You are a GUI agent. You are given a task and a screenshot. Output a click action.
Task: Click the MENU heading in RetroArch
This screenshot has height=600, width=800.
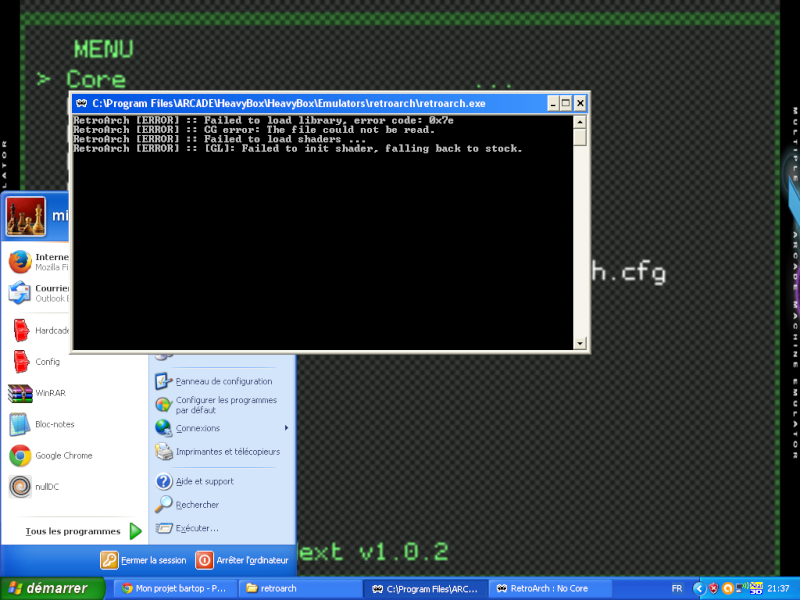coord(104,49)
